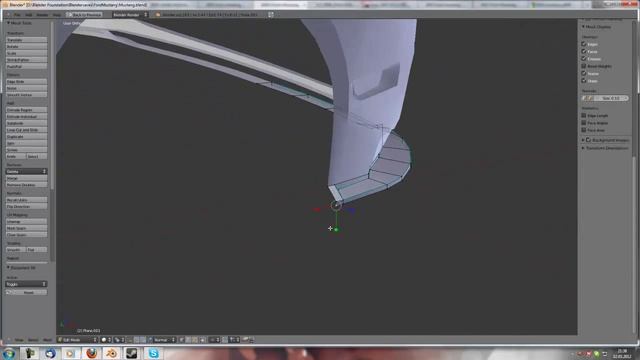Collapse the Mesh Display panel
The width and height of the screenshot is (640, 360).
583,27
